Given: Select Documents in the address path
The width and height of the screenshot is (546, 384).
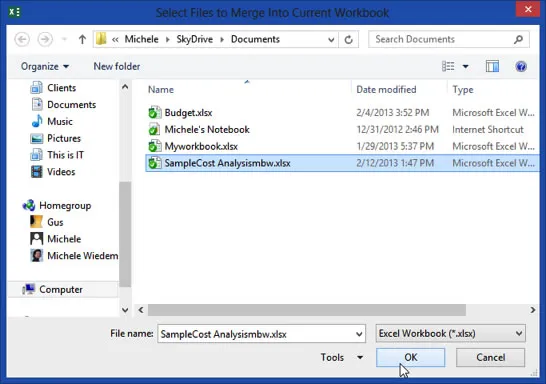Looking at the screenshot, I should 255,39.
